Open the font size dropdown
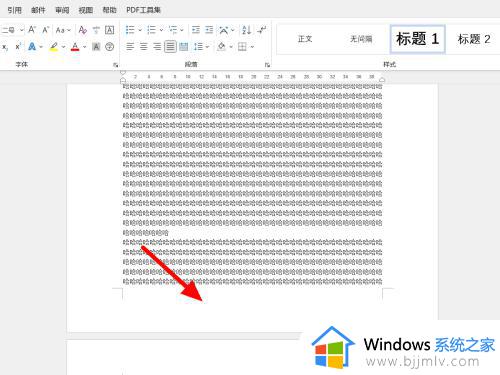 (x=22, y=30)
